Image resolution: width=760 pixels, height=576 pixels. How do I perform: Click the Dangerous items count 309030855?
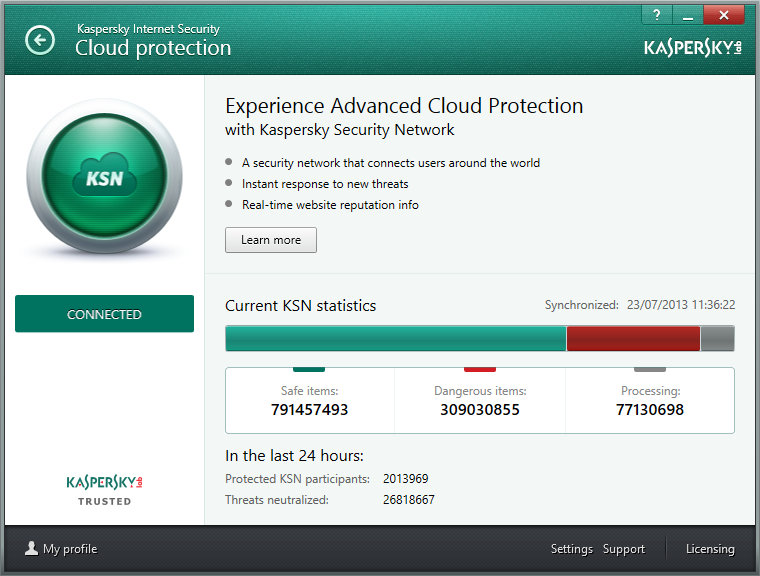[480, 410]
